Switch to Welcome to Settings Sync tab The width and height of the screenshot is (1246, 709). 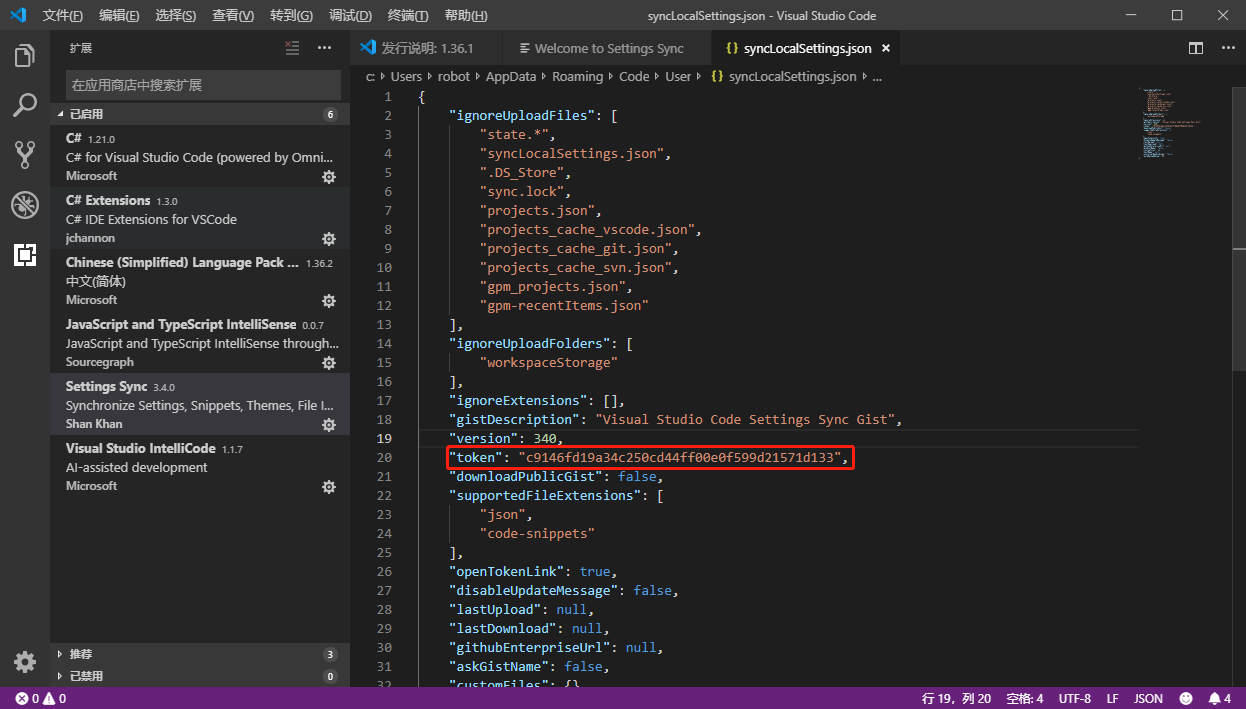point(608,48)
